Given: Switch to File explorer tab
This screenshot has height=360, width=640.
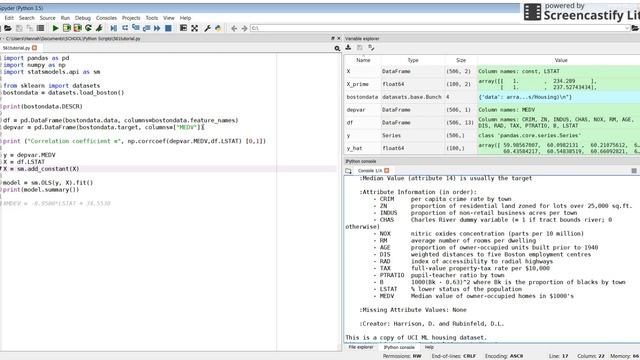Looking at the screenshot, I should pyautogui.click(x=361, y=347).
